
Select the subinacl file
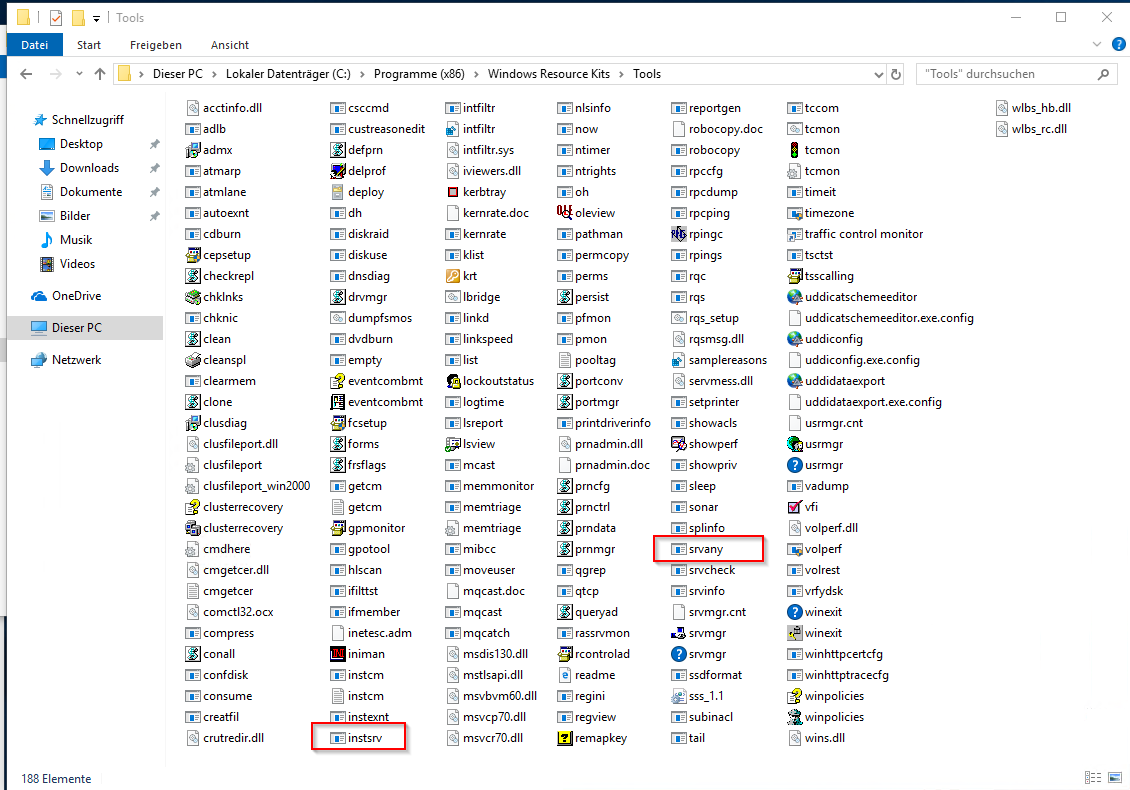[x=702, y=717]
